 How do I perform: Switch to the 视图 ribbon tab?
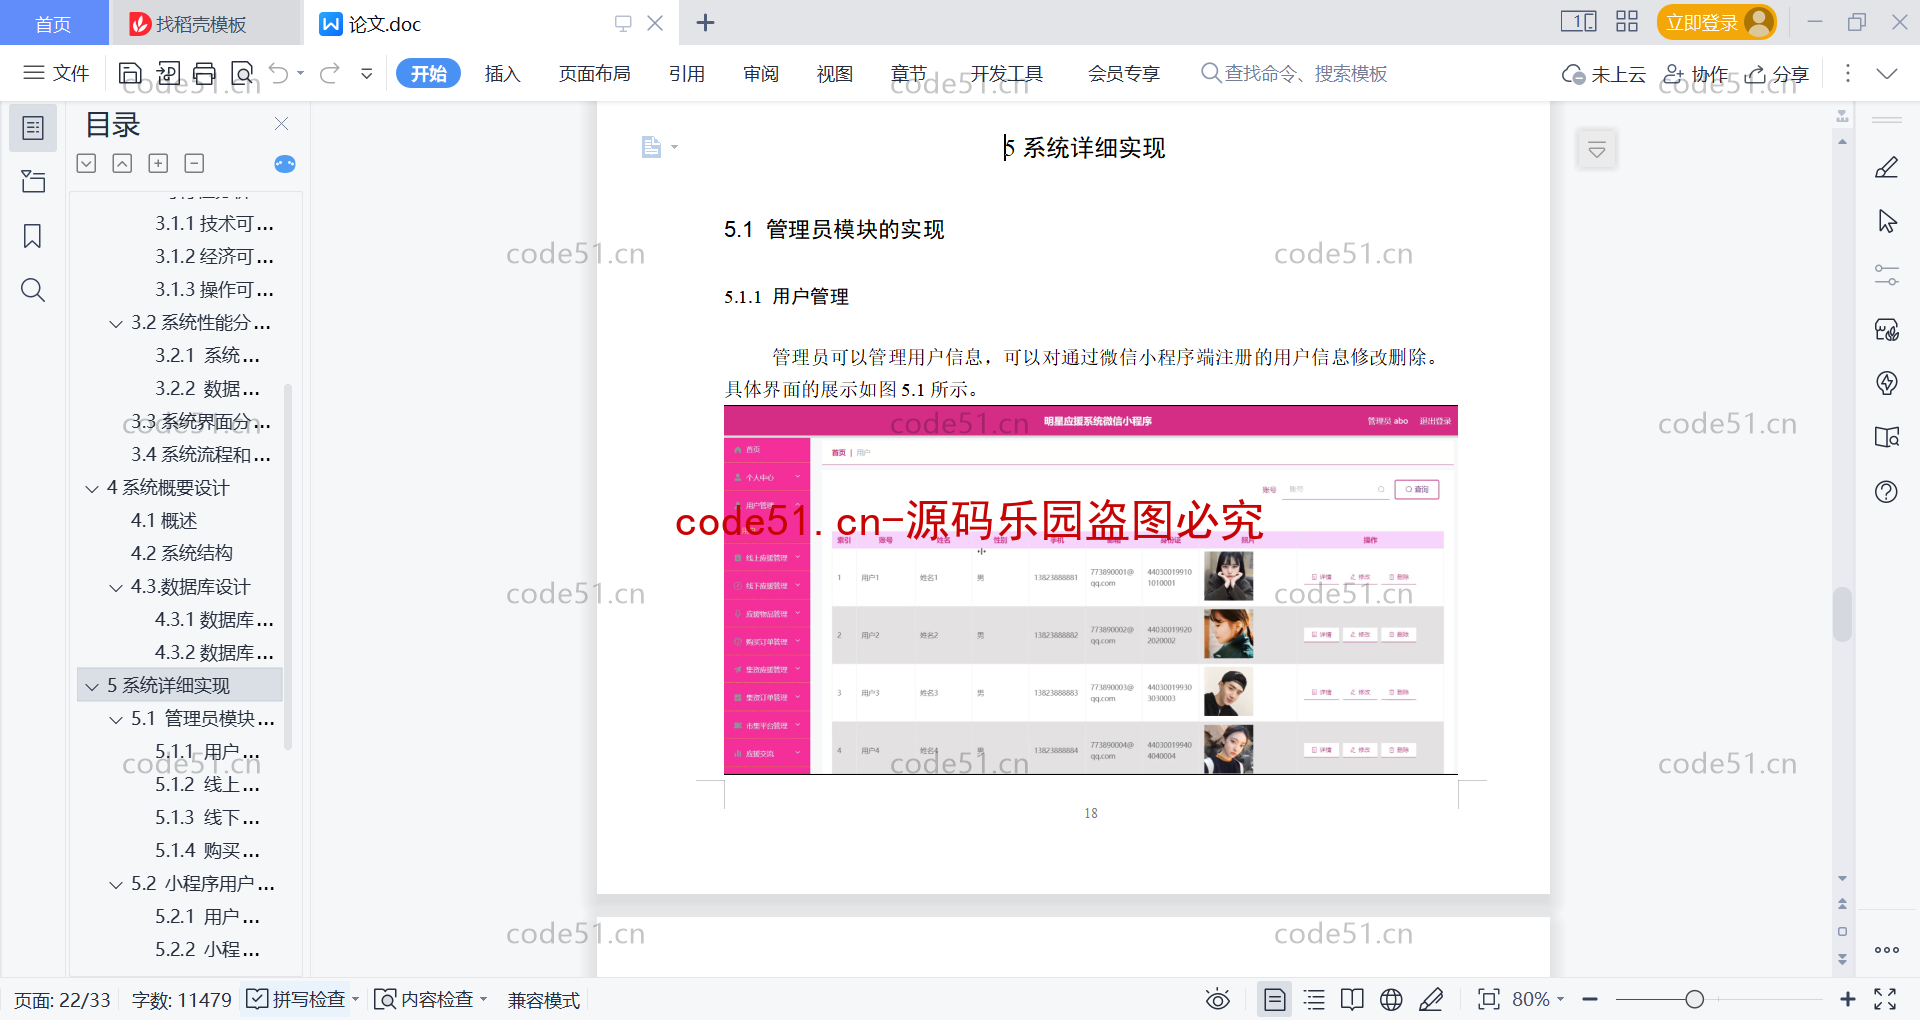coord(835,73)
